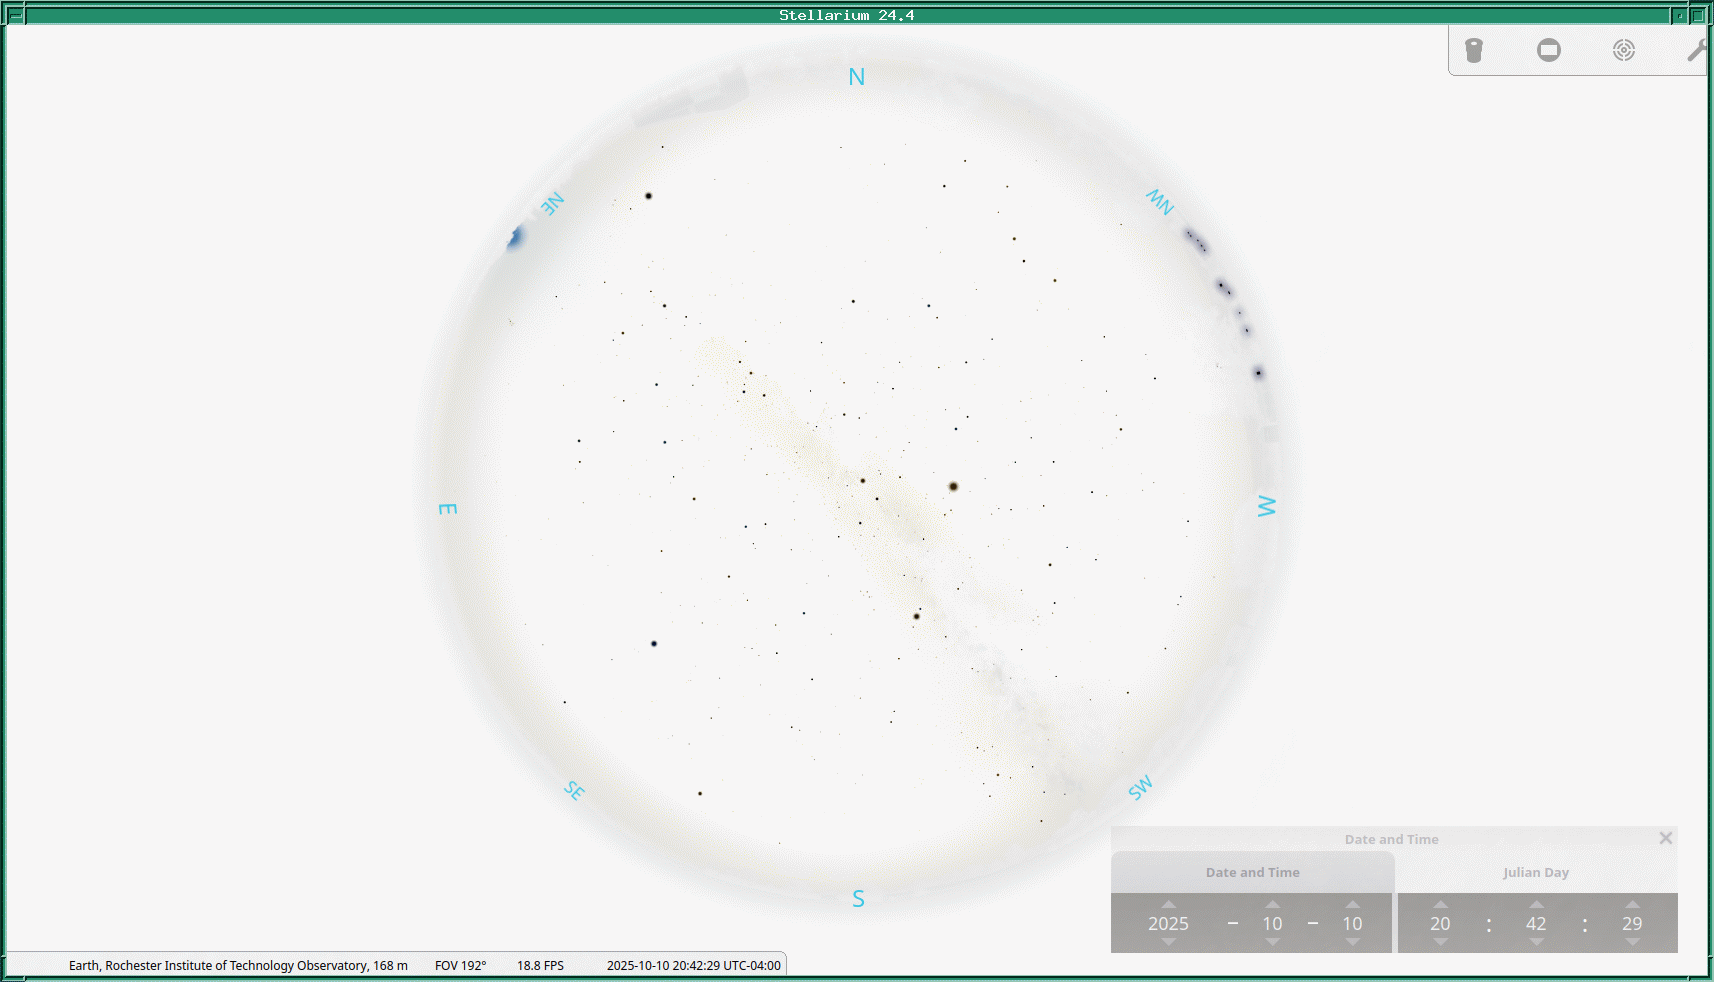
Task: Close the Date and Time panel
Action: click(x=1665, y=838)
